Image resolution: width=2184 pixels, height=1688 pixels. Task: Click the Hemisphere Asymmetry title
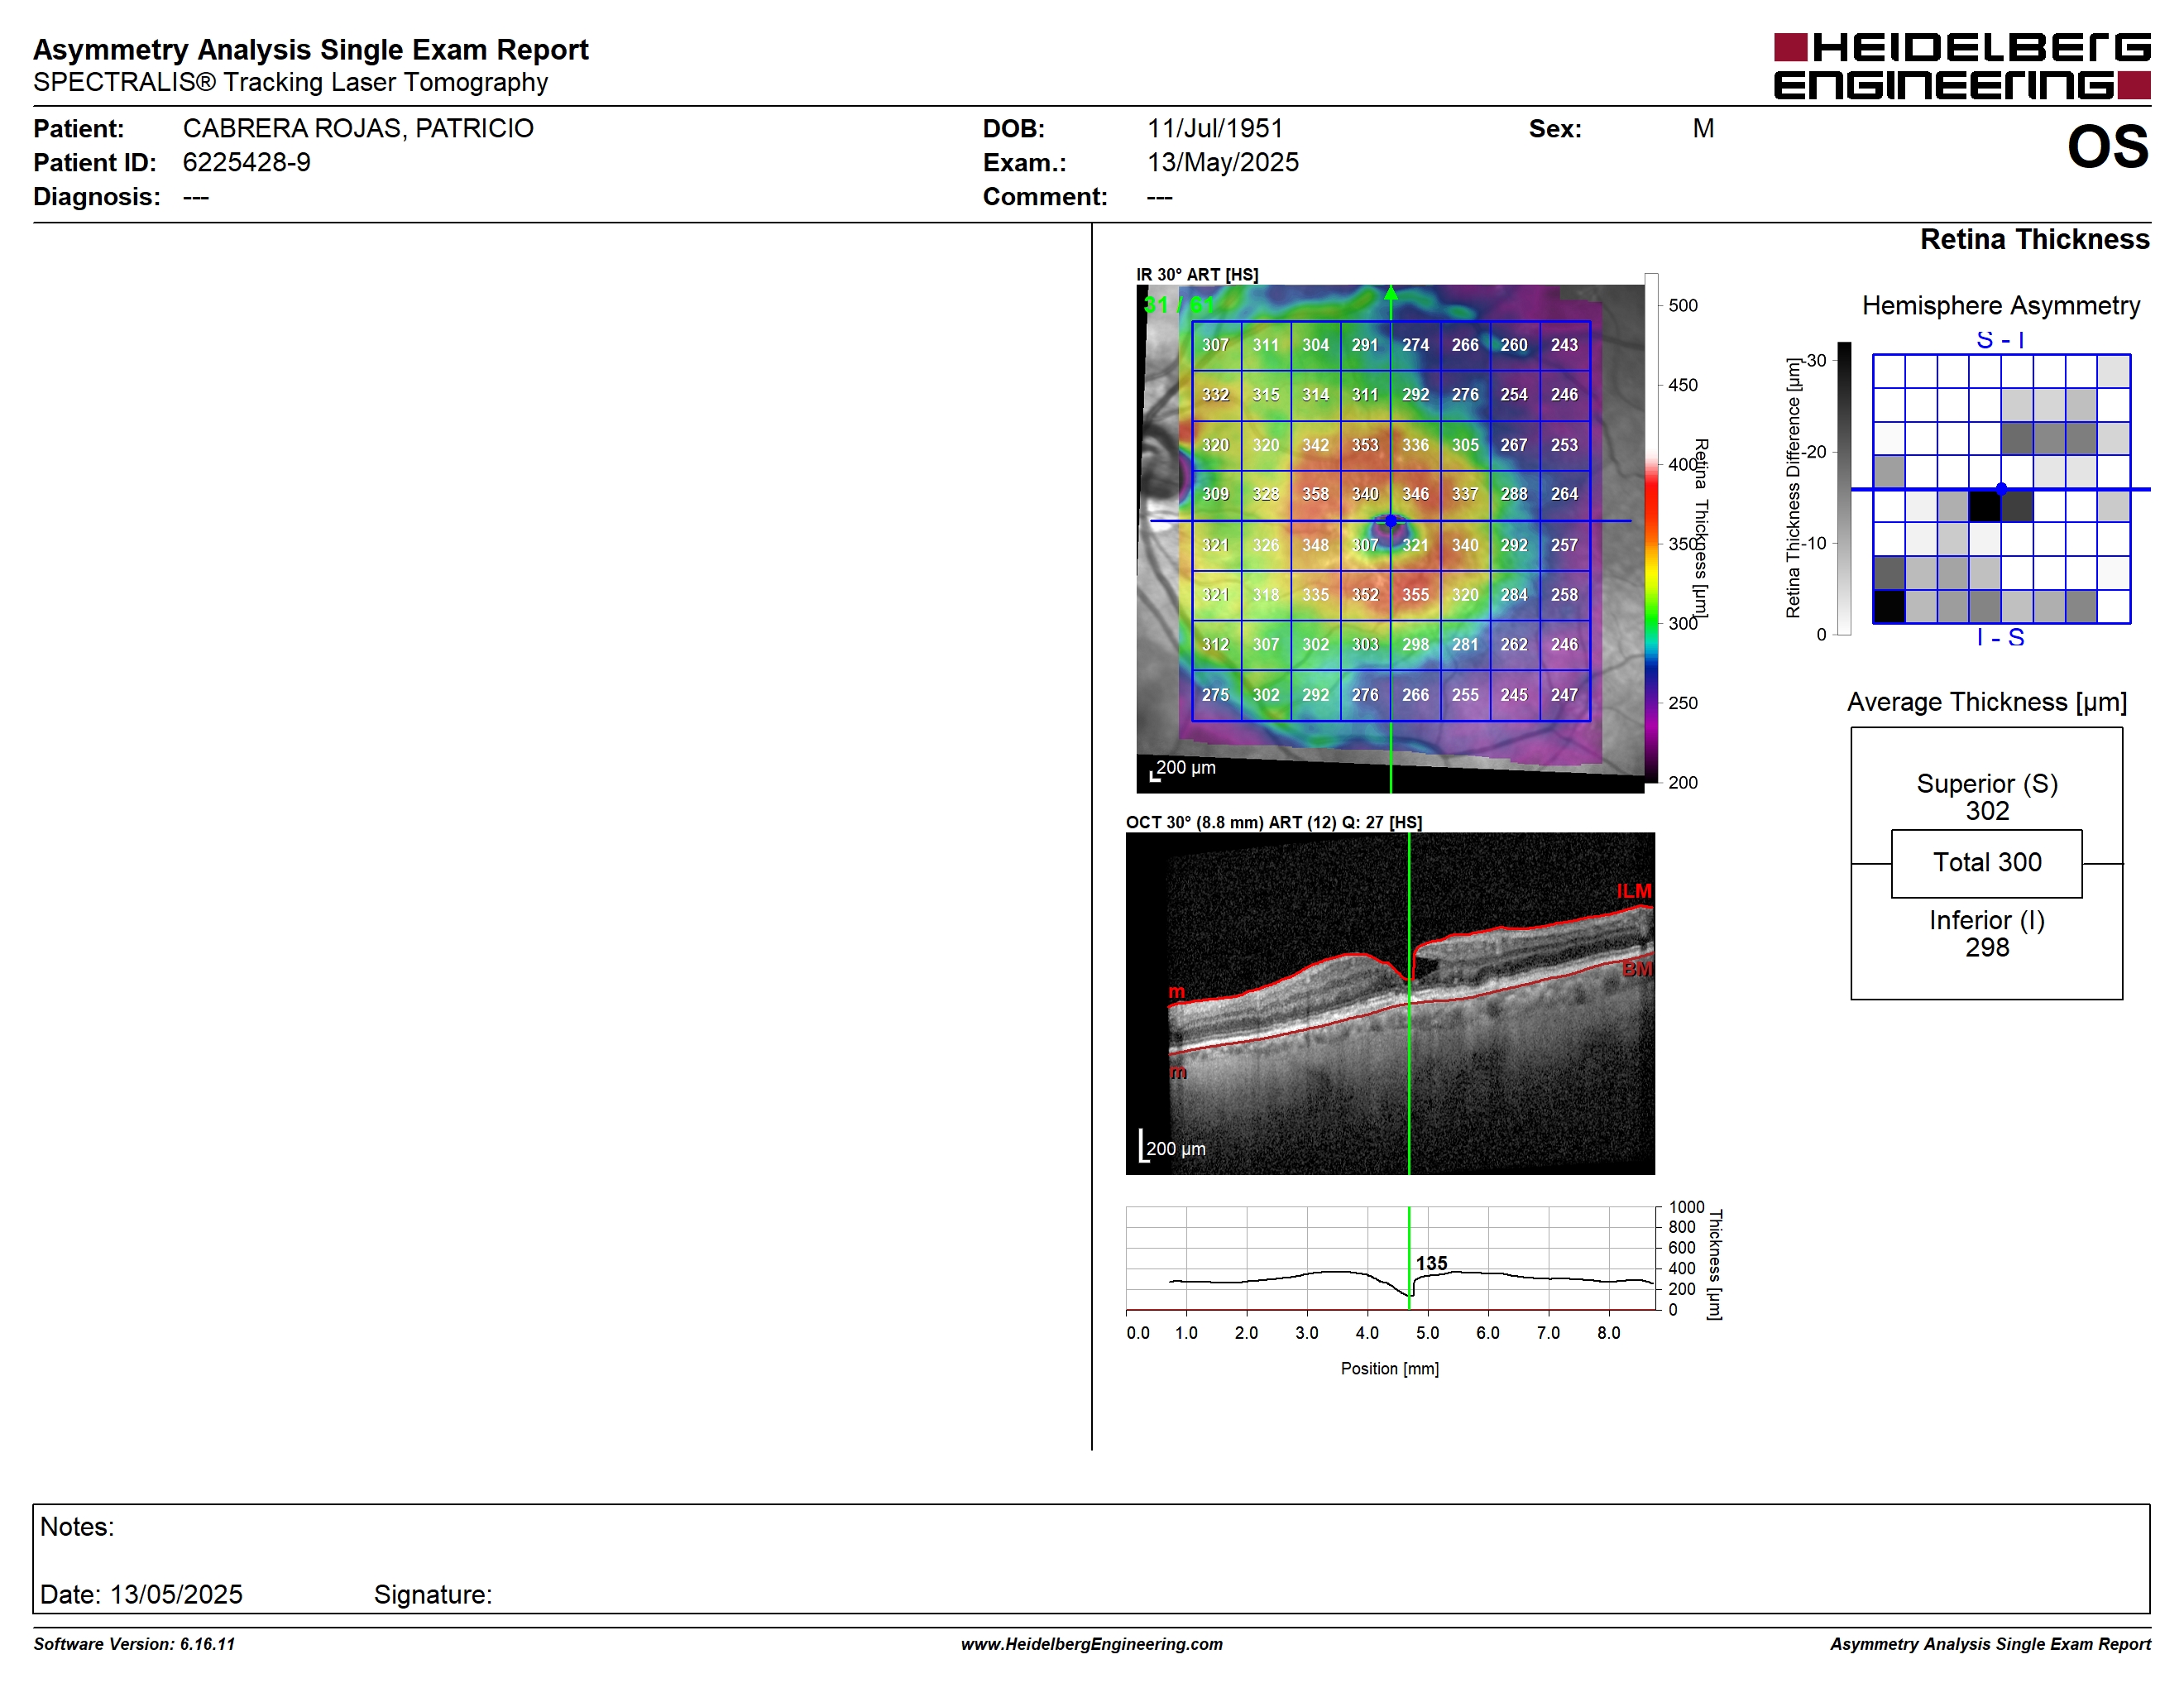coord(2000,305)
